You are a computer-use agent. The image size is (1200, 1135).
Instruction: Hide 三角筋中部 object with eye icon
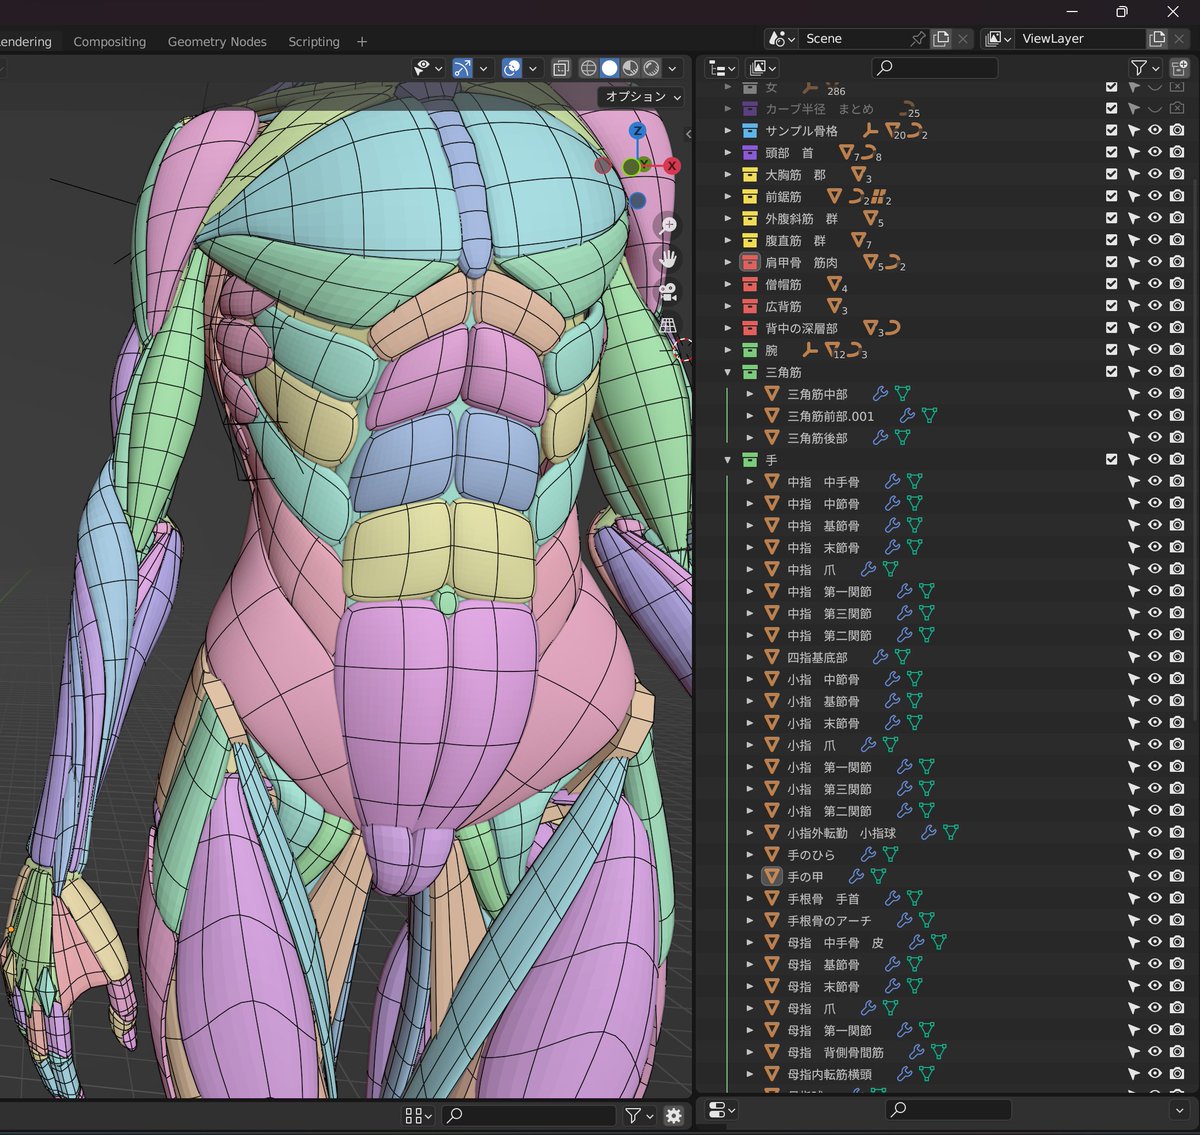pyautogui.click(x=1155, y=394)
